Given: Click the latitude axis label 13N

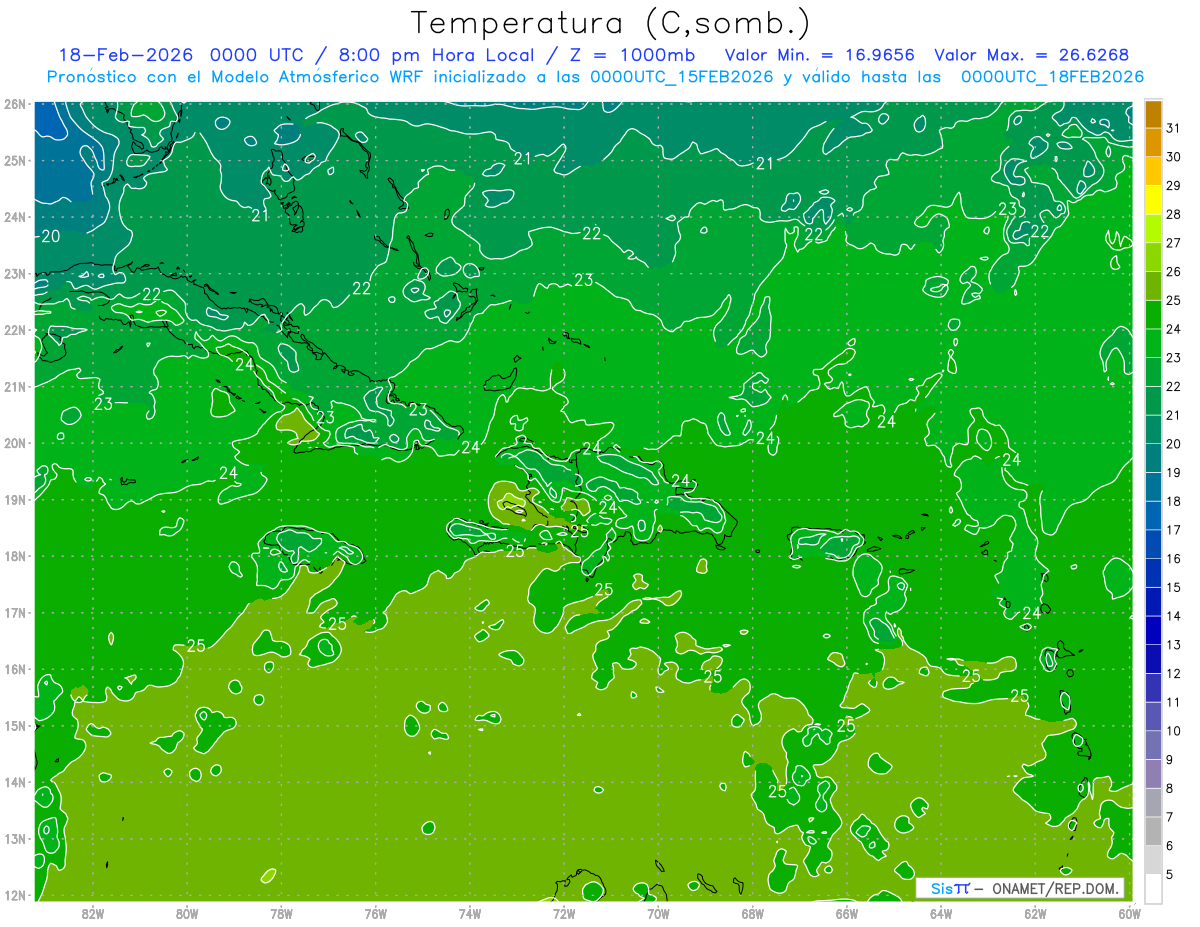Looking at the screenshot, I should [14, 838].
